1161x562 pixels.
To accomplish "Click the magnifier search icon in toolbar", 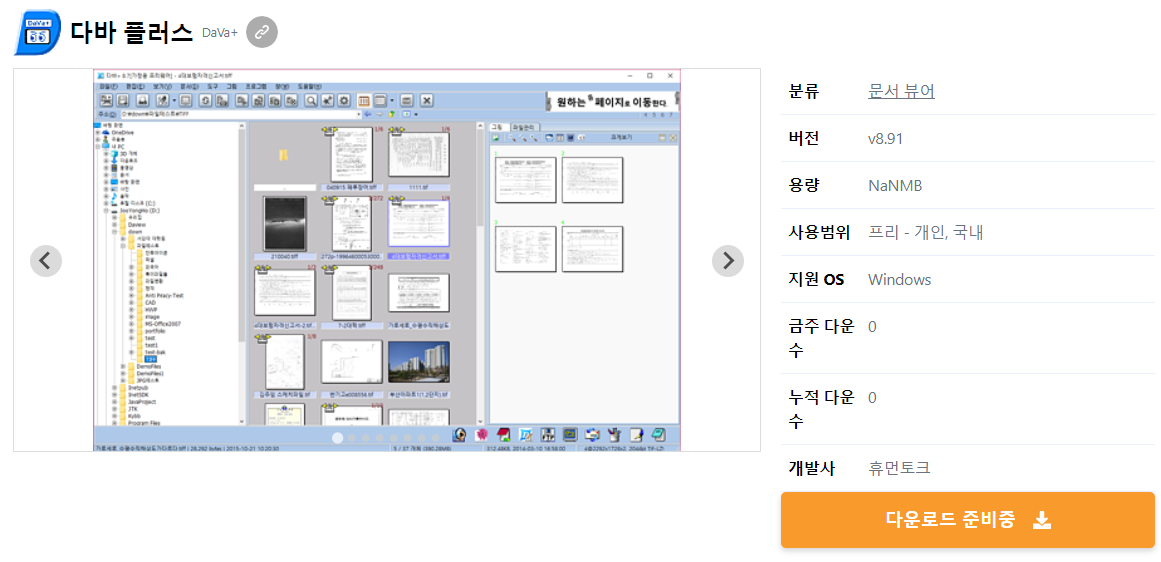I will coord(310,100).
